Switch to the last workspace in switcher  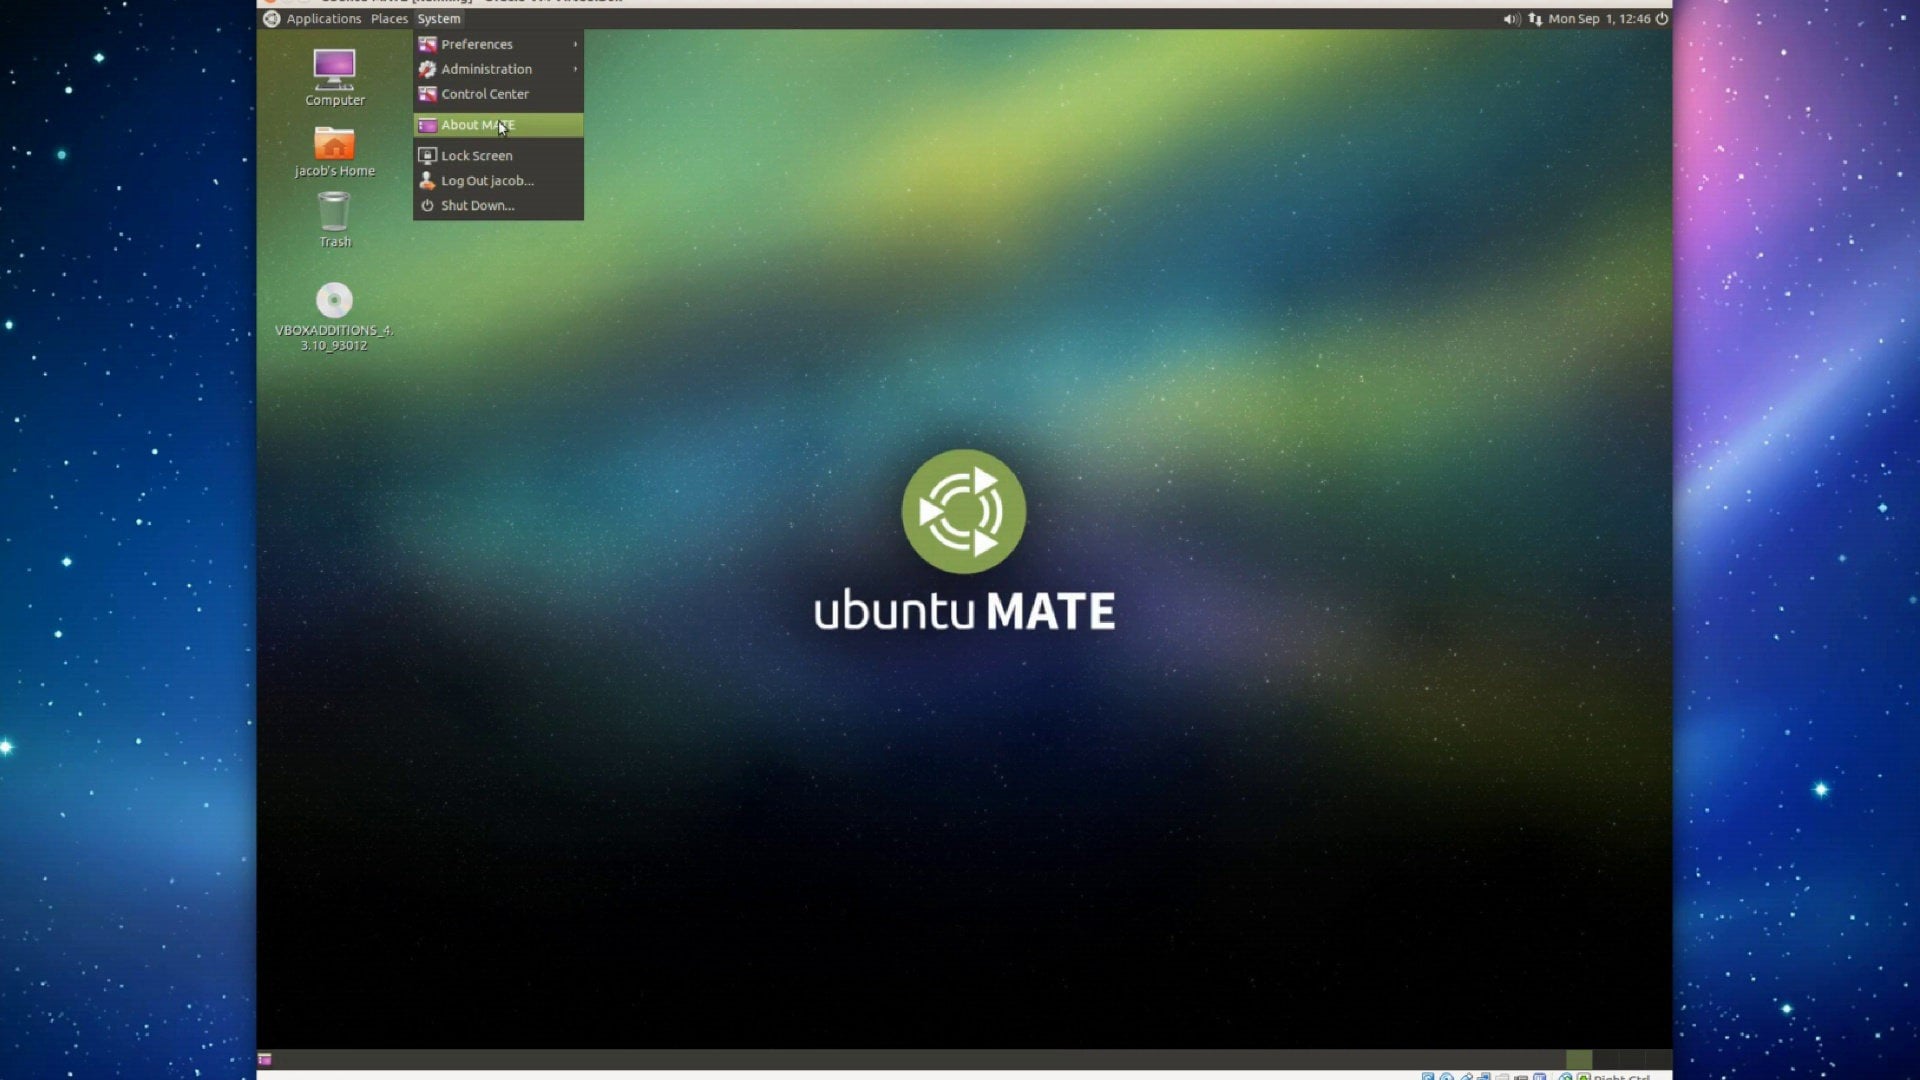pyautogui.click(x=1658, y=1059)
